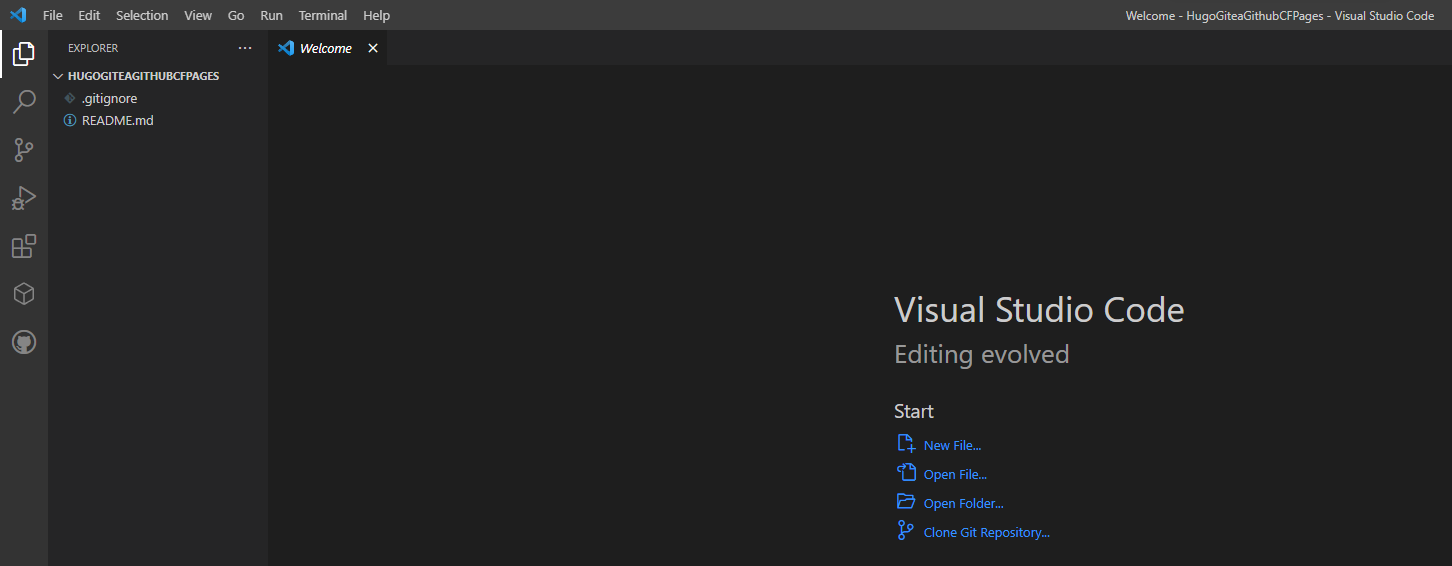The height and width of the screenshot is (566, 1452).
Task: Open the .gitignore file
Action: click(109, 98)
